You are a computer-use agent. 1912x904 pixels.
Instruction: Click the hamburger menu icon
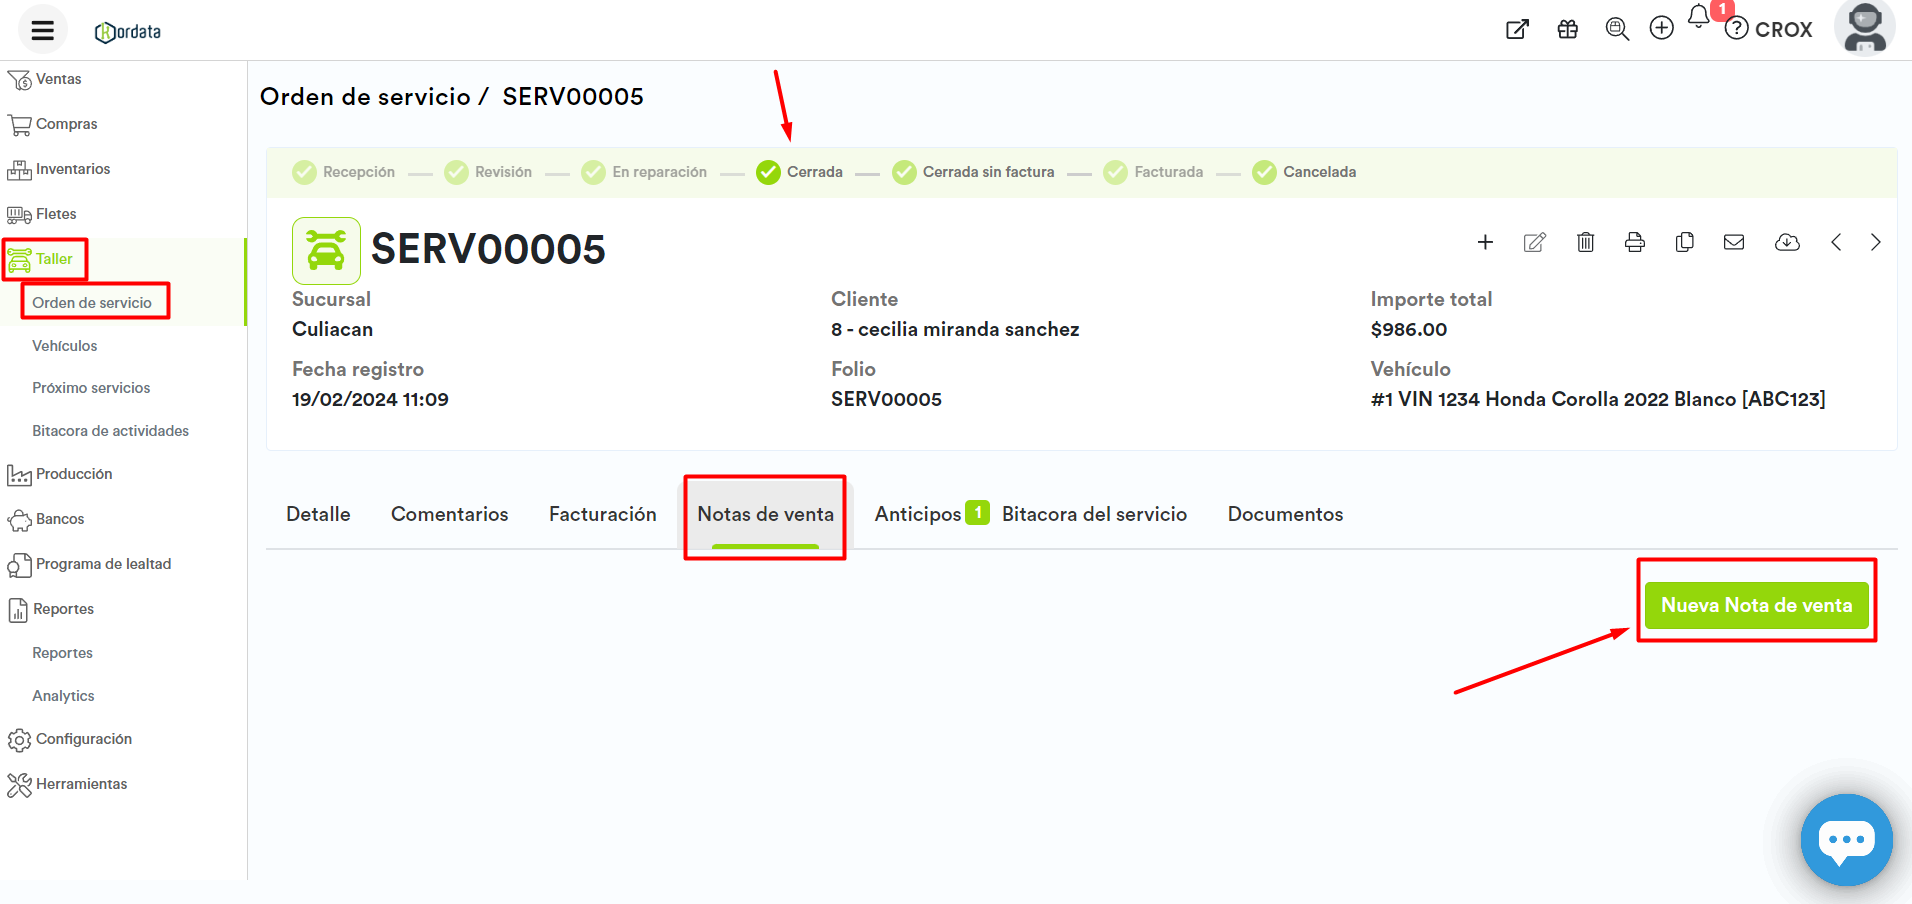pos(42,30)
